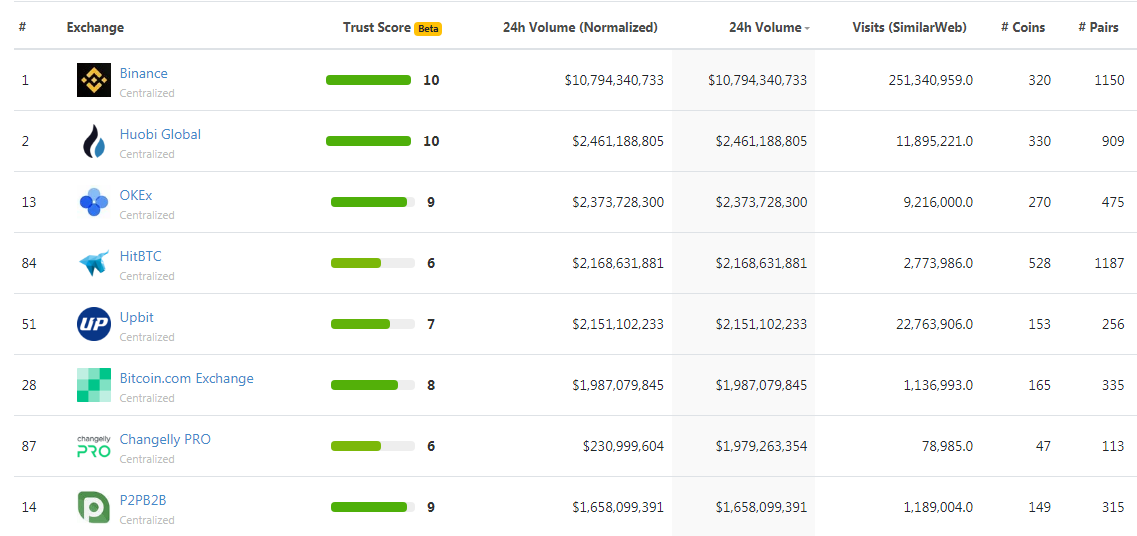Sort table by Exchange column header
This screenshot has height=536, width=1137.
pyautogui.click(x=95, y=28)
